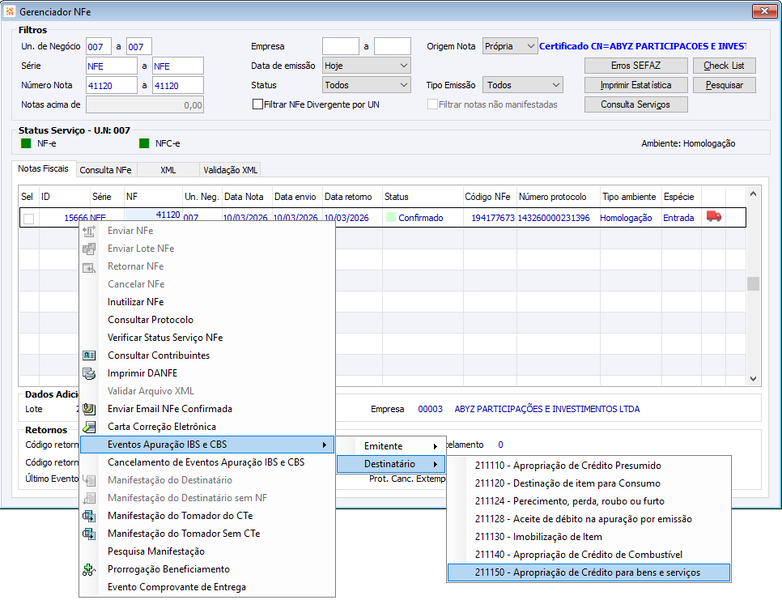Select 211150 Apropriação de Crédito para bens e serviços
This screenshot has width=782, height=600.
point(588,573)
